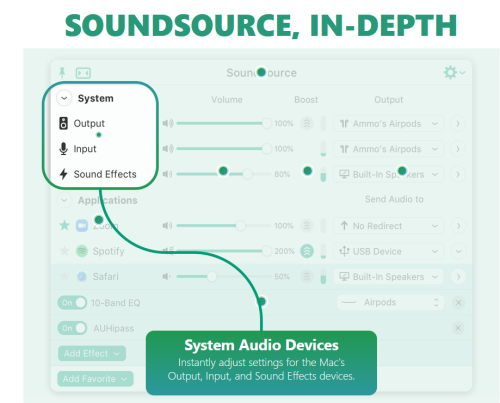Enable the Safari boost icon
The height and width of the screenshot is (403, 500).
point(307,276)
